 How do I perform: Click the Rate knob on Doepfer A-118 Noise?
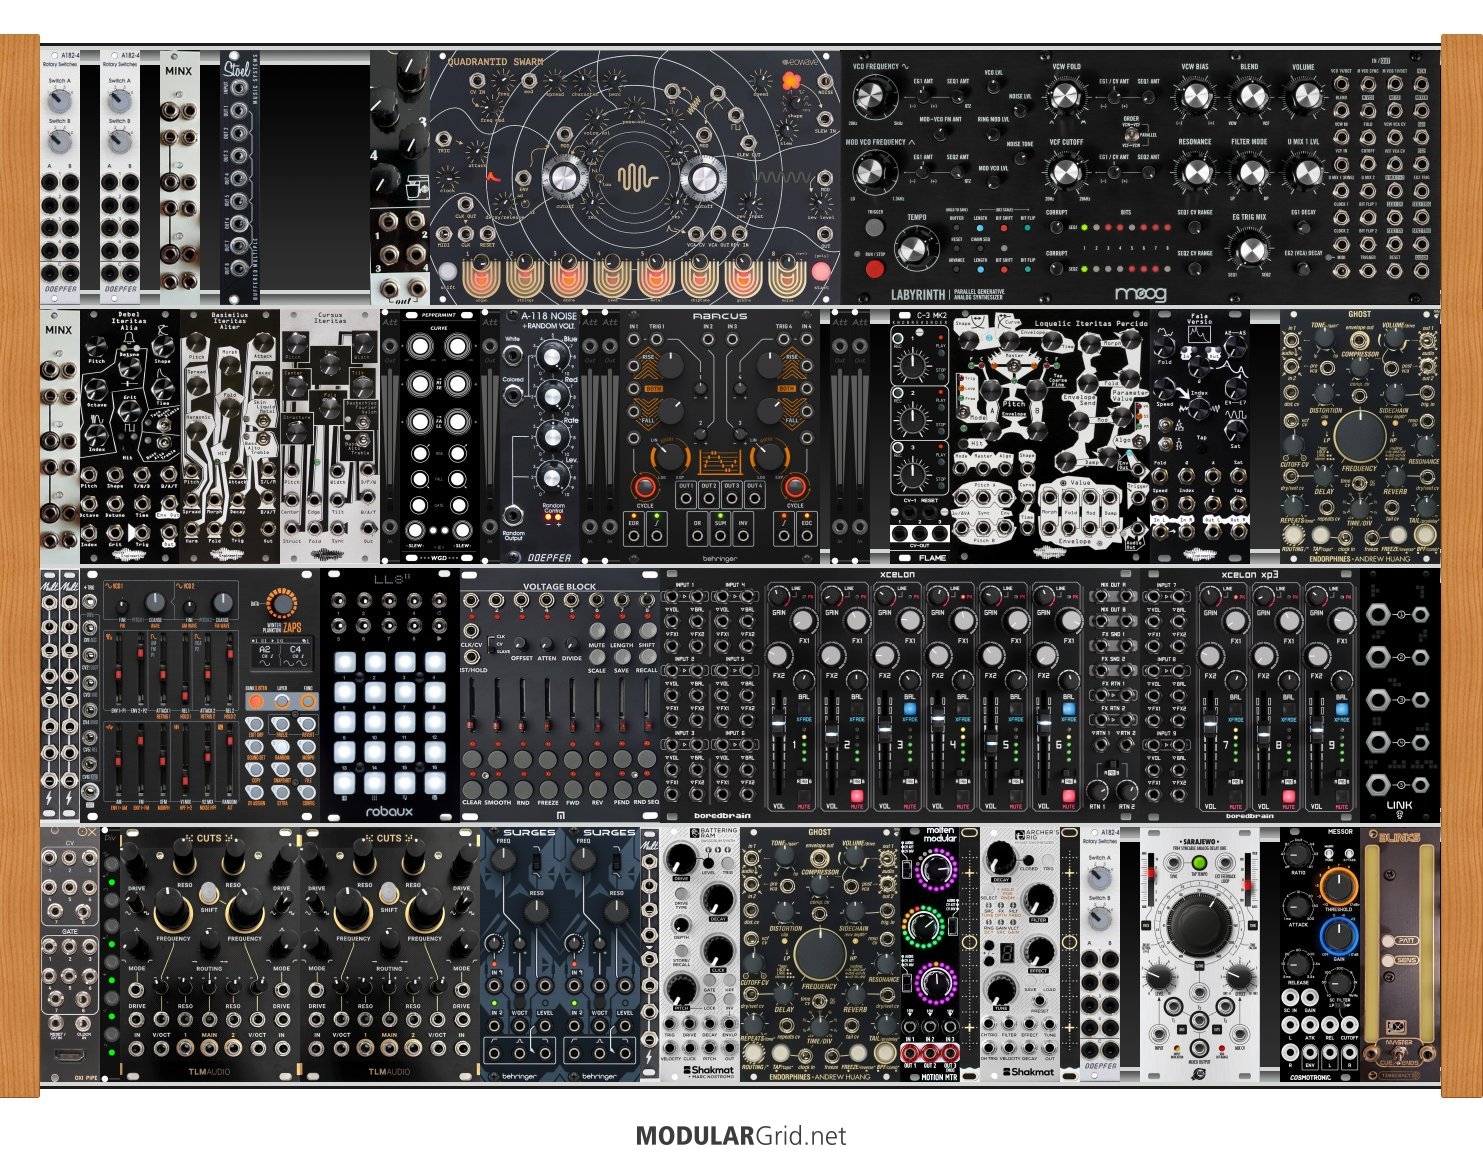coord(551,436)
